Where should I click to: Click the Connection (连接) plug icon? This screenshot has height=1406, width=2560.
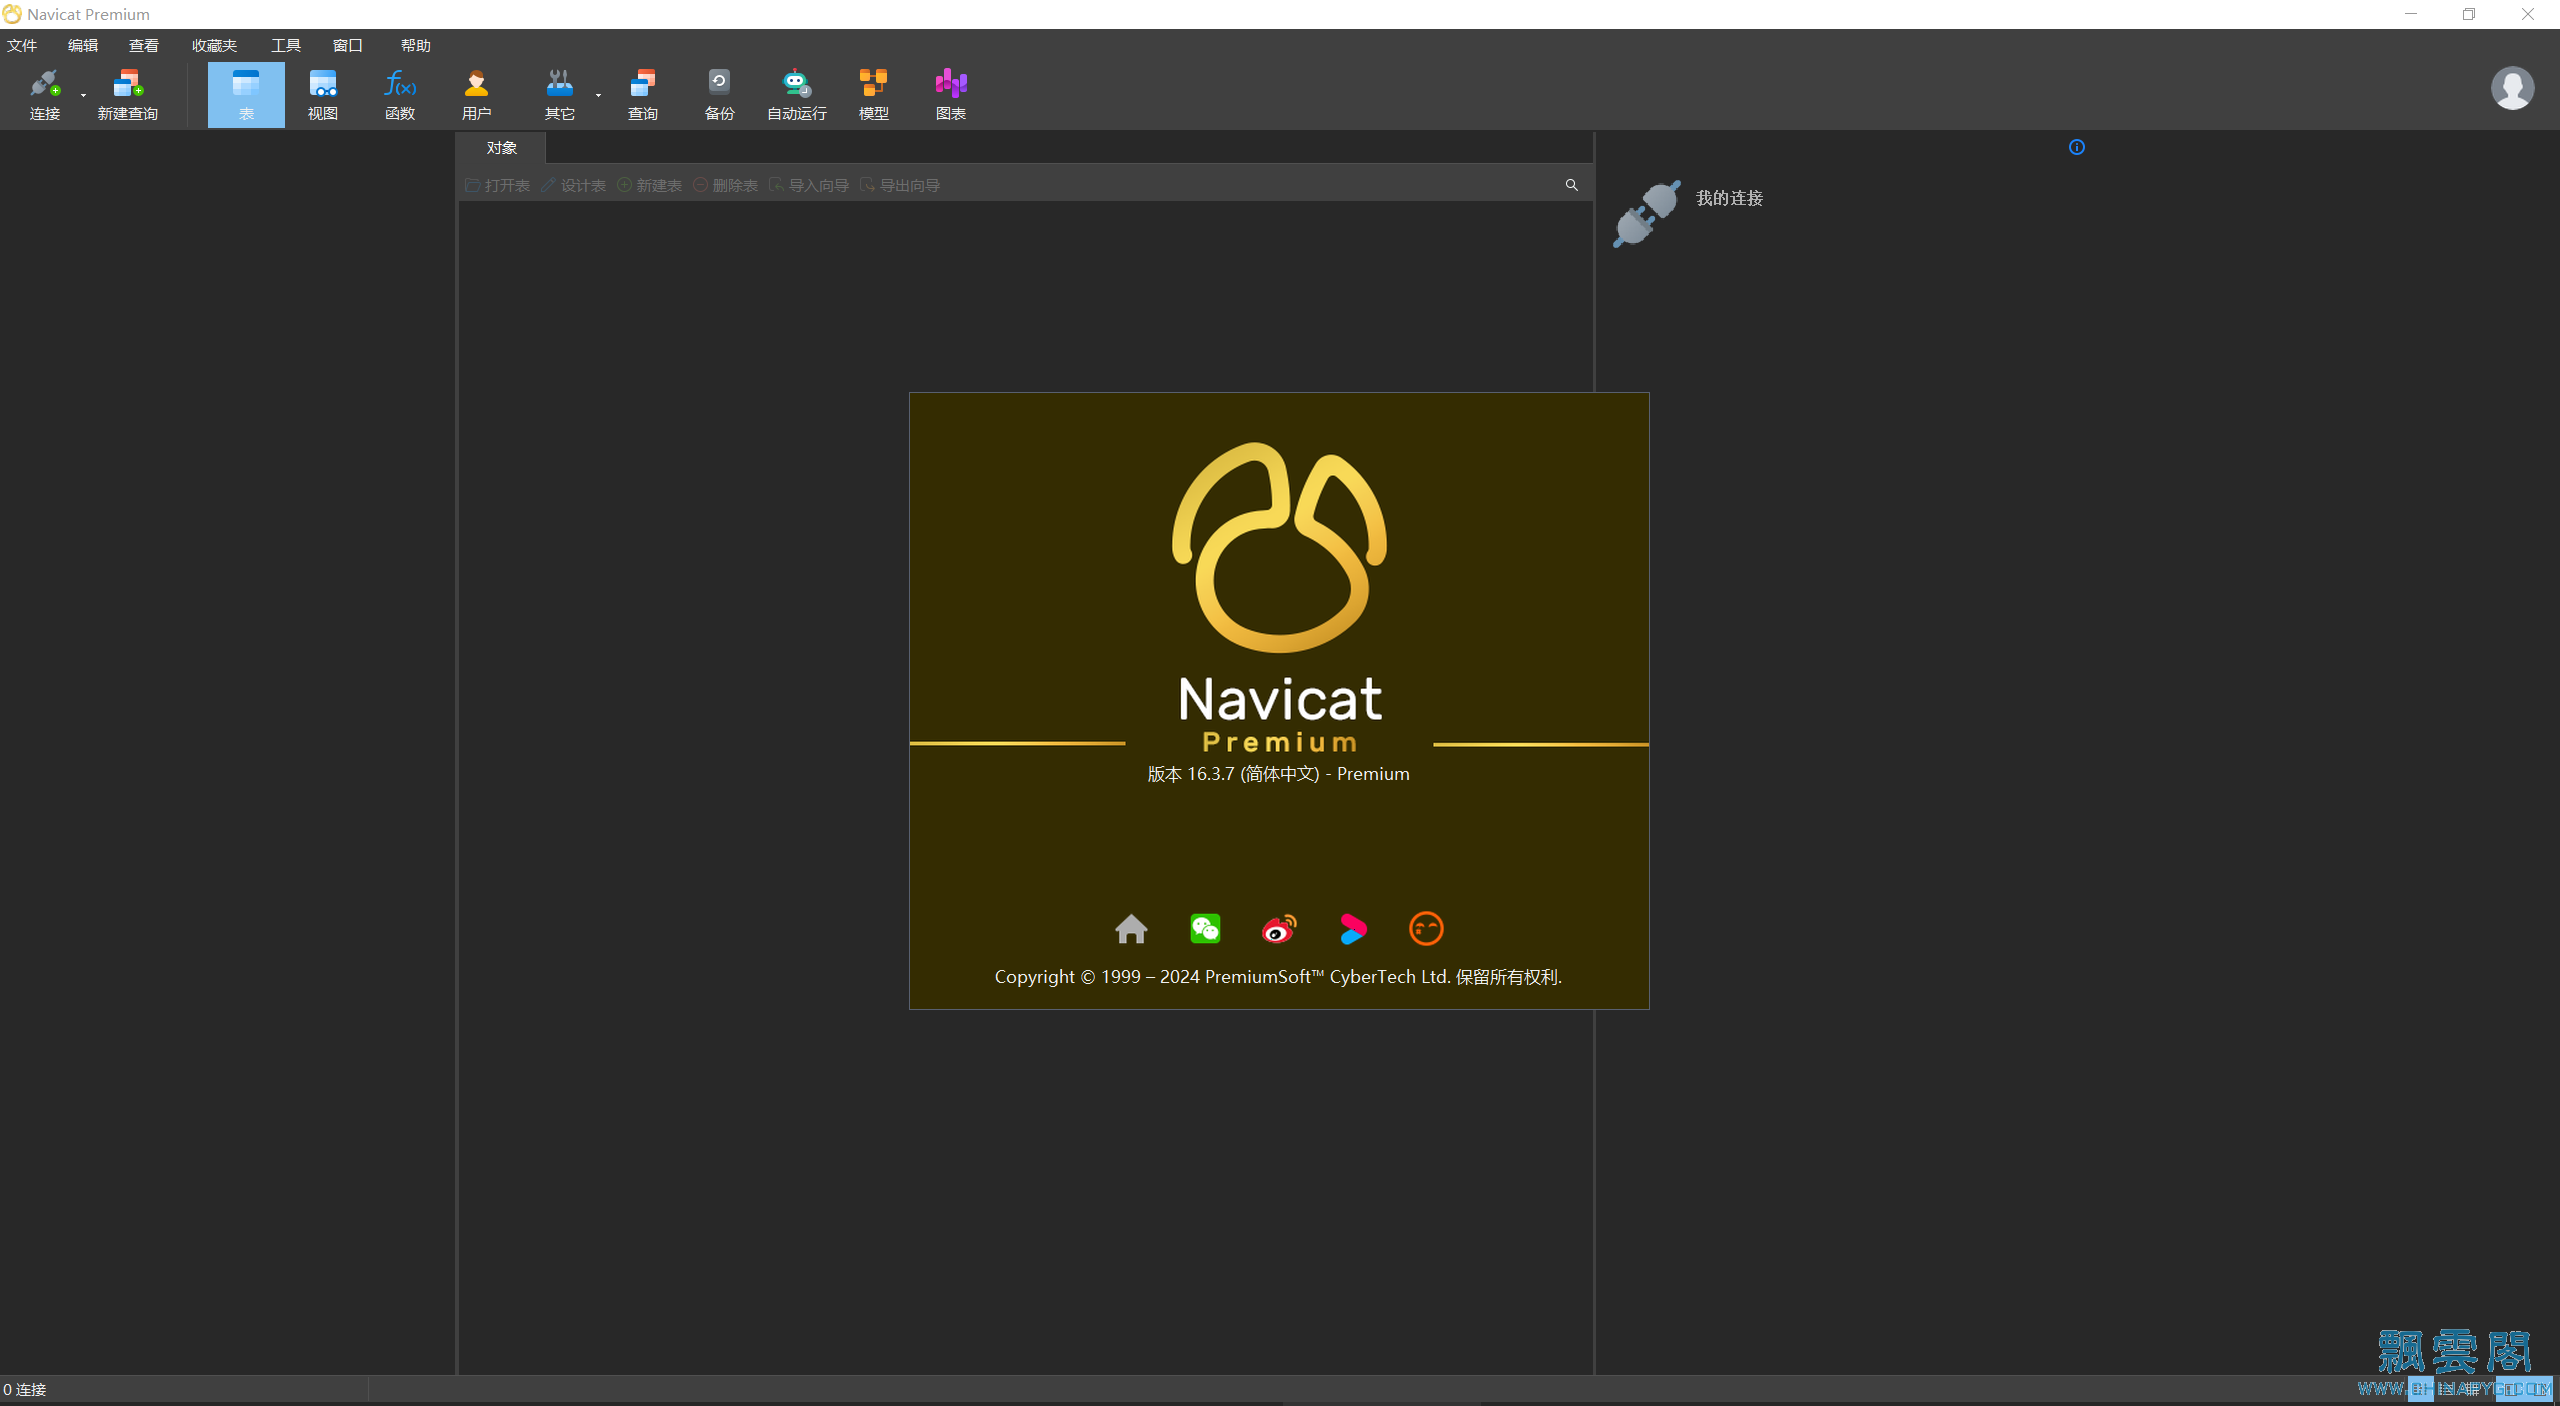(x=44, y=83)
